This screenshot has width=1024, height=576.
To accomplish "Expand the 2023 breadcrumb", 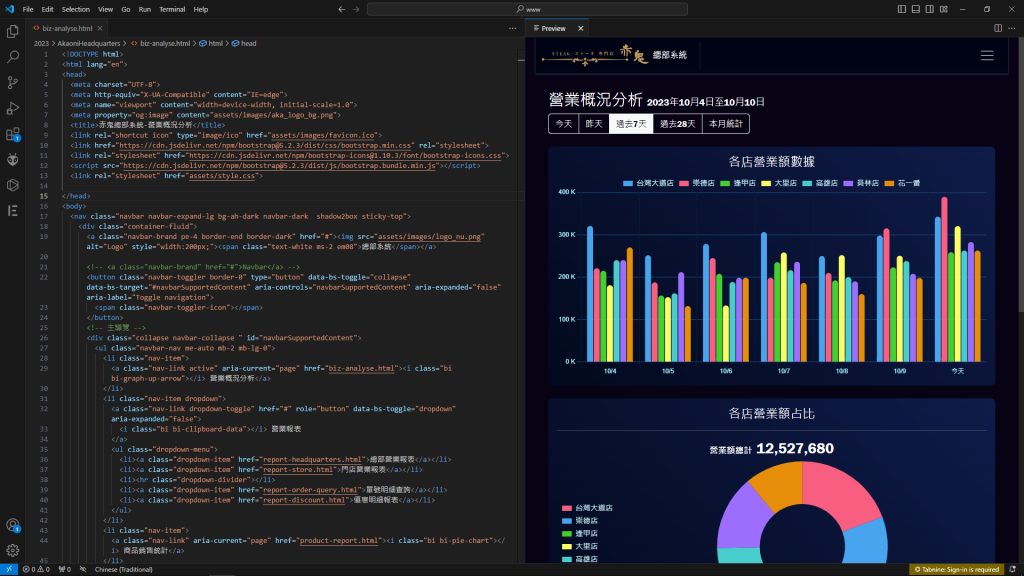I will (41, 43).
